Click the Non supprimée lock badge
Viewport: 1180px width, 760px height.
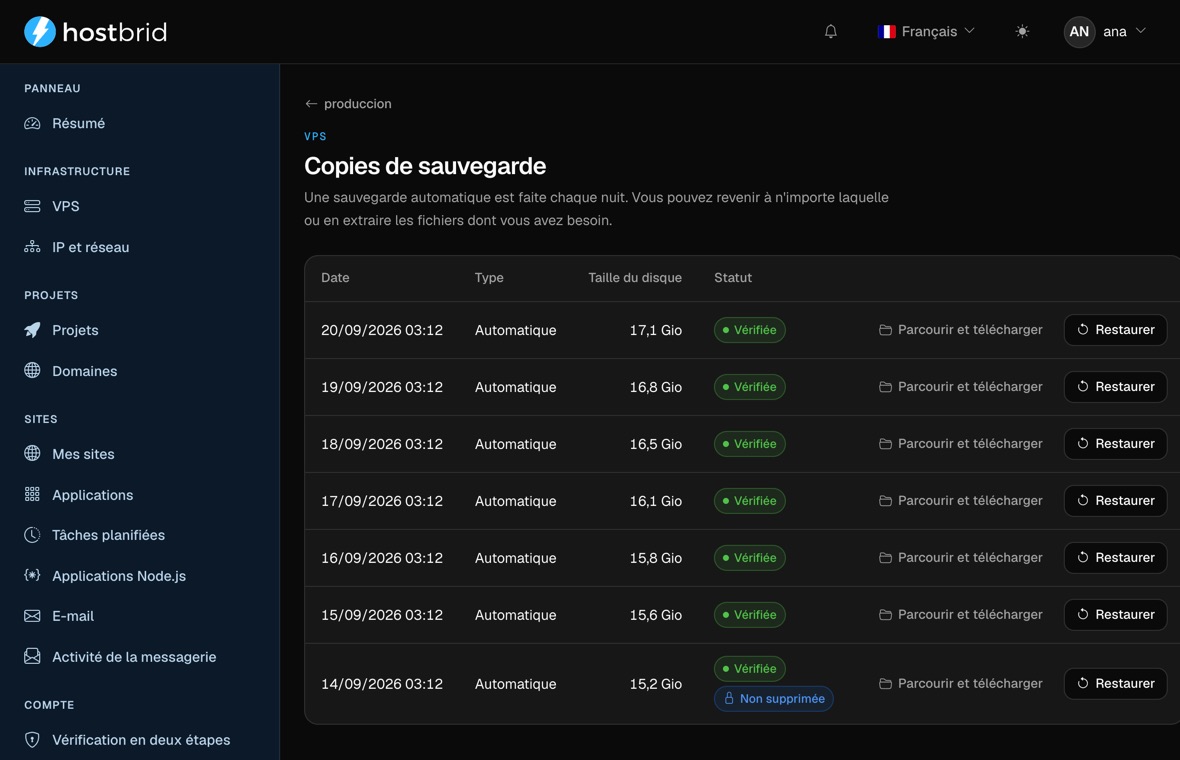774,698
